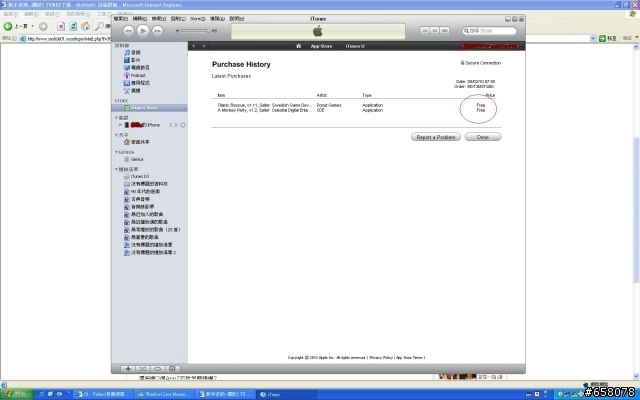
Task: Open the iTunes Store menu
Action: point(198,19)
